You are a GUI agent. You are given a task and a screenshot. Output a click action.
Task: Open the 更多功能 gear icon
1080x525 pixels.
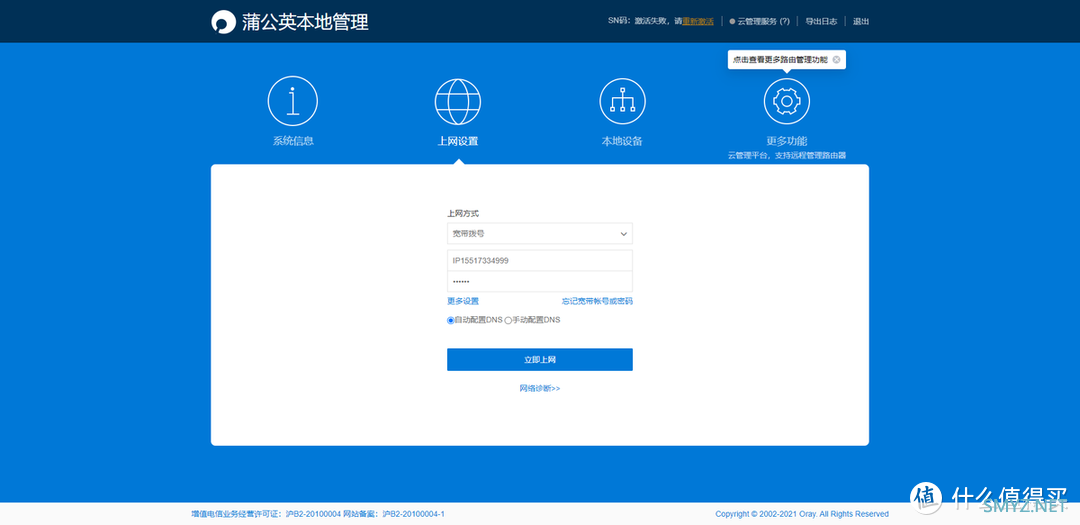[x=787, y=101]
